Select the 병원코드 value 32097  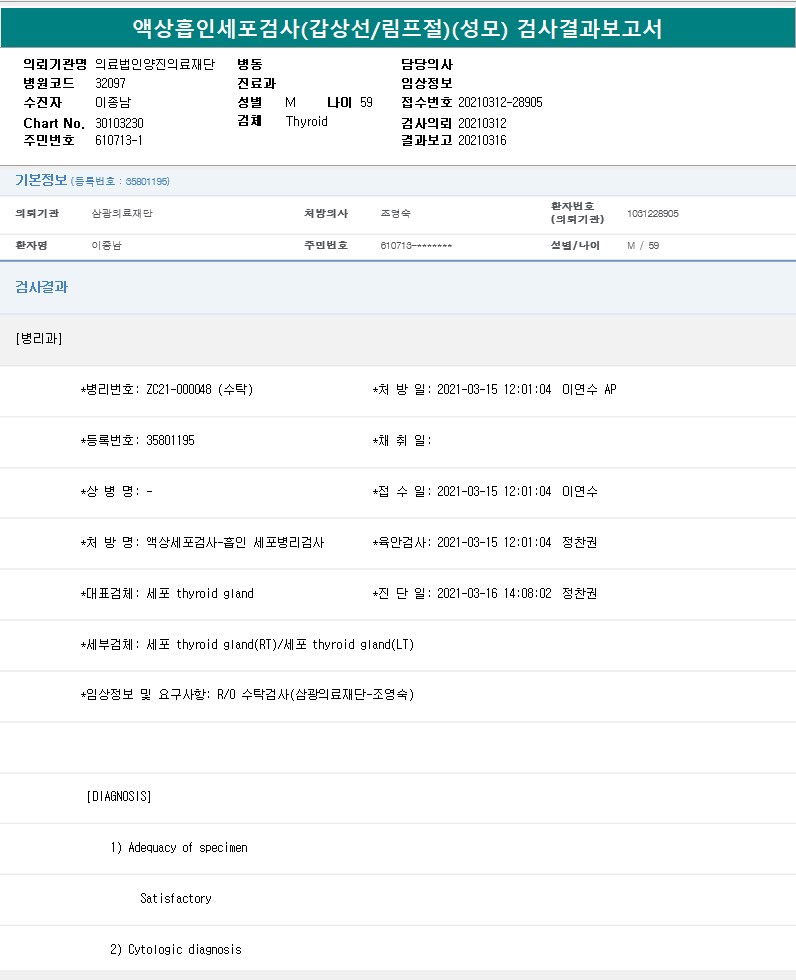[x=110, y=83]
